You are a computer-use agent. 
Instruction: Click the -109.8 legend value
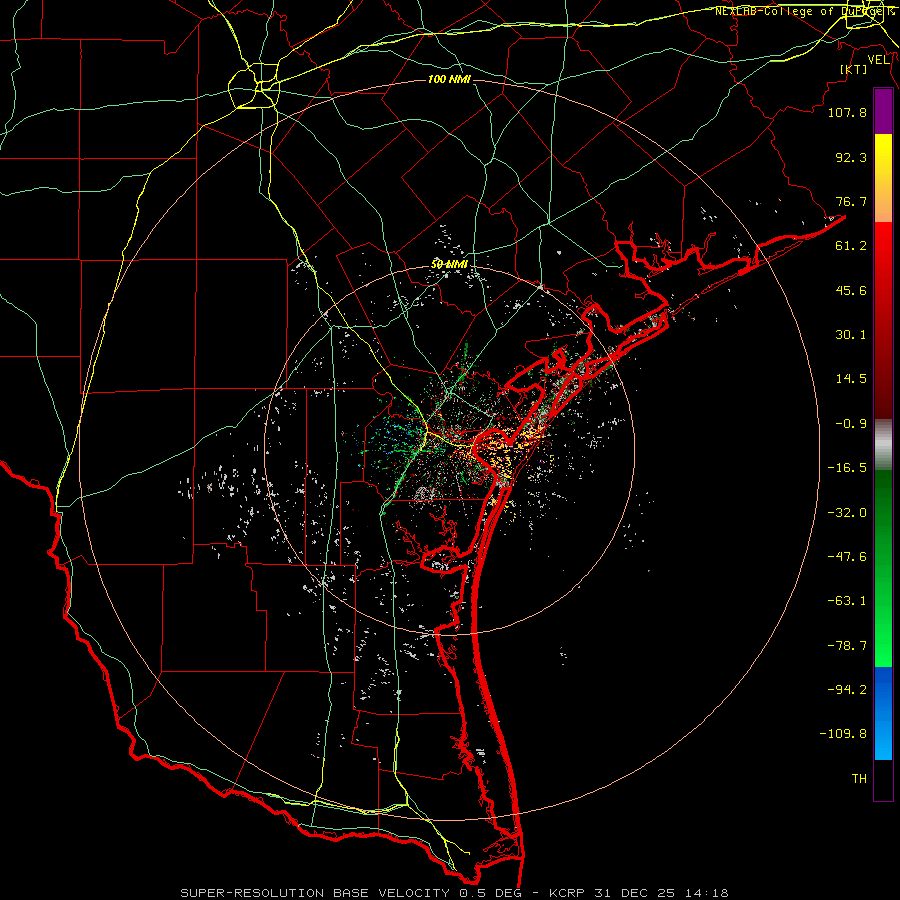coord(843,734)
